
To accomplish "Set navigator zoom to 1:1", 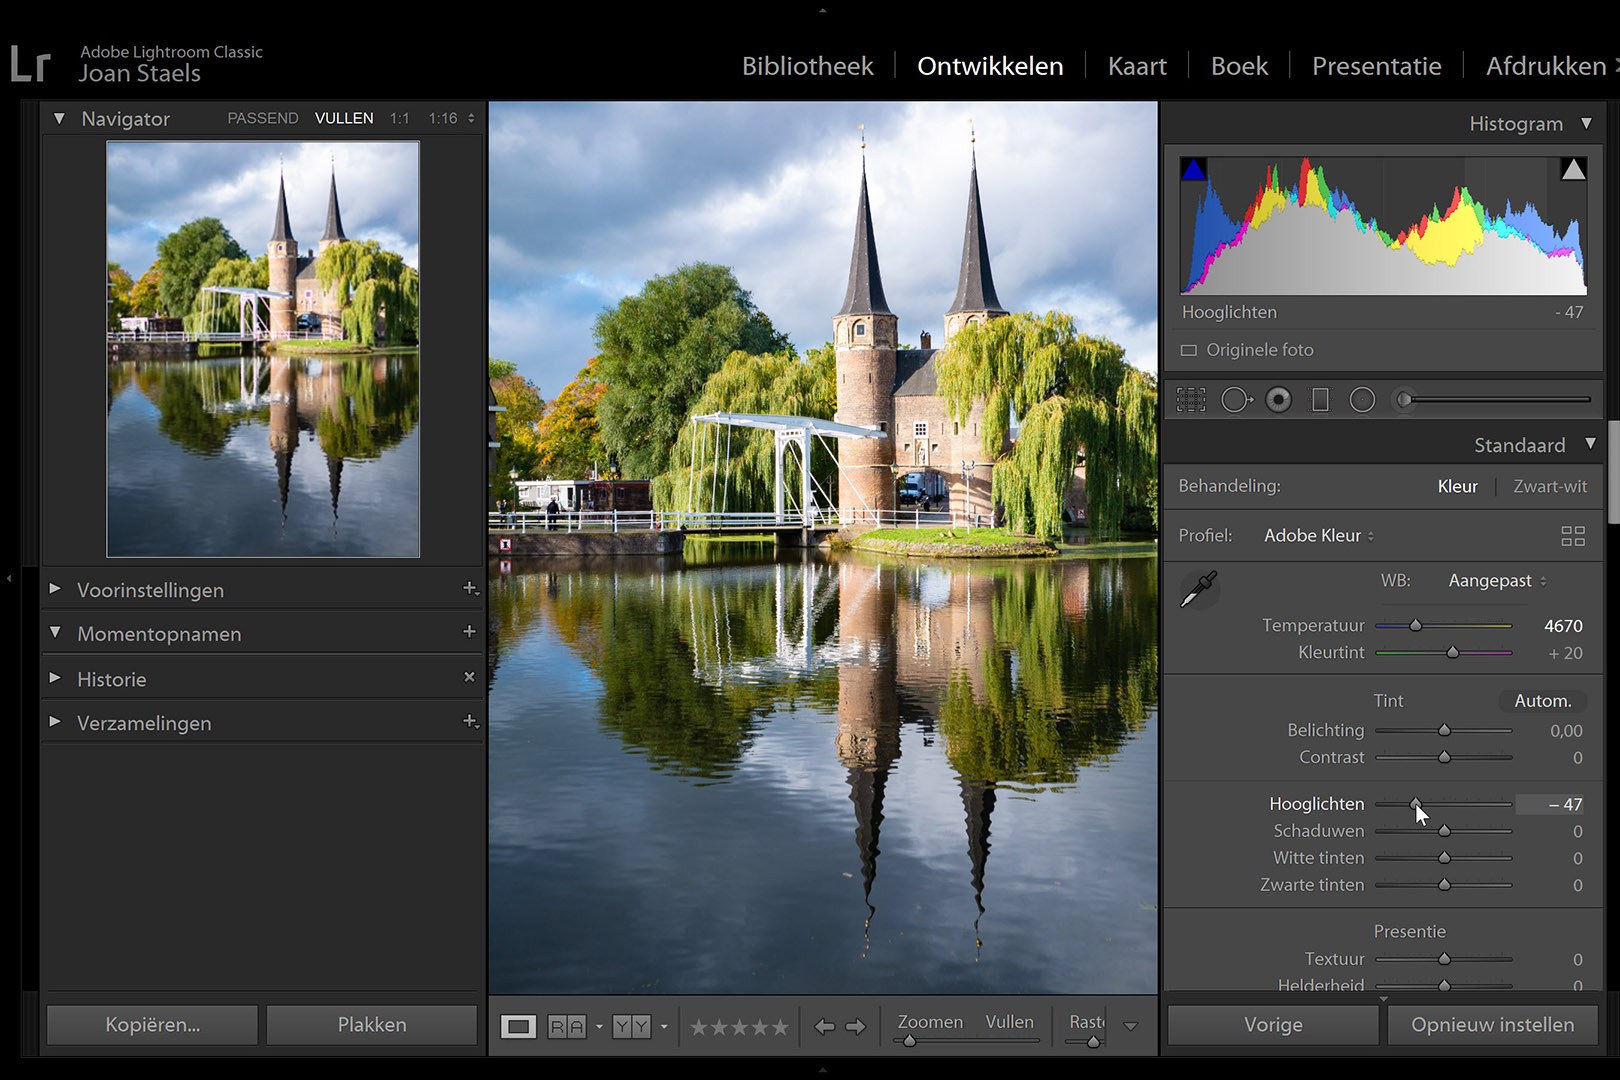I will [x=400, y=118].
